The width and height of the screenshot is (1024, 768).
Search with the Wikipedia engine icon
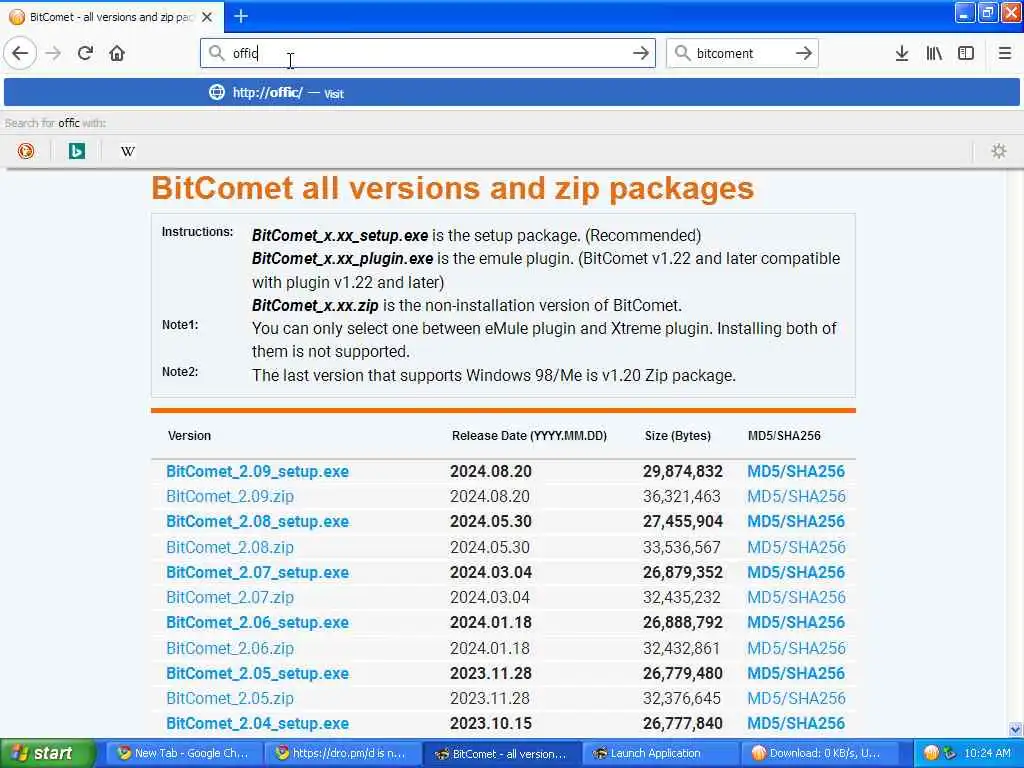click(x=128, y=151)
